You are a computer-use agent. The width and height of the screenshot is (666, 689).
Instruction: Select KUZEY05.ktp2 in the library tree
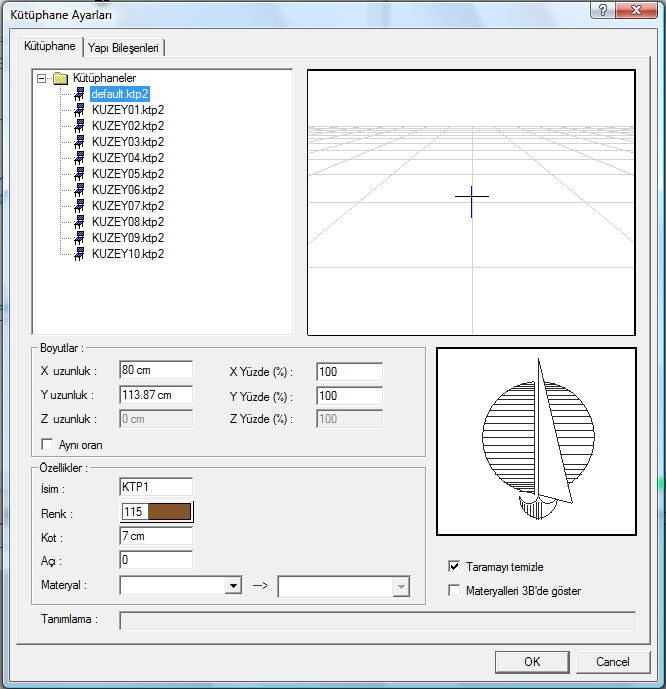point(128,174)
